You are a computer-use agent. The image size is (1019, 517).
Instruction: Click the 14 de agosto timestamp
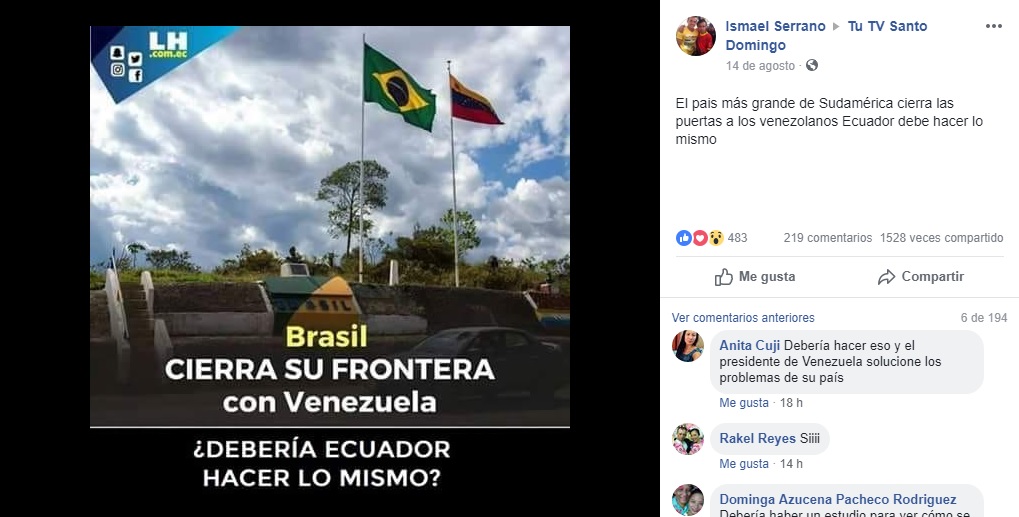pyautogui.click(x=760, y=66)
